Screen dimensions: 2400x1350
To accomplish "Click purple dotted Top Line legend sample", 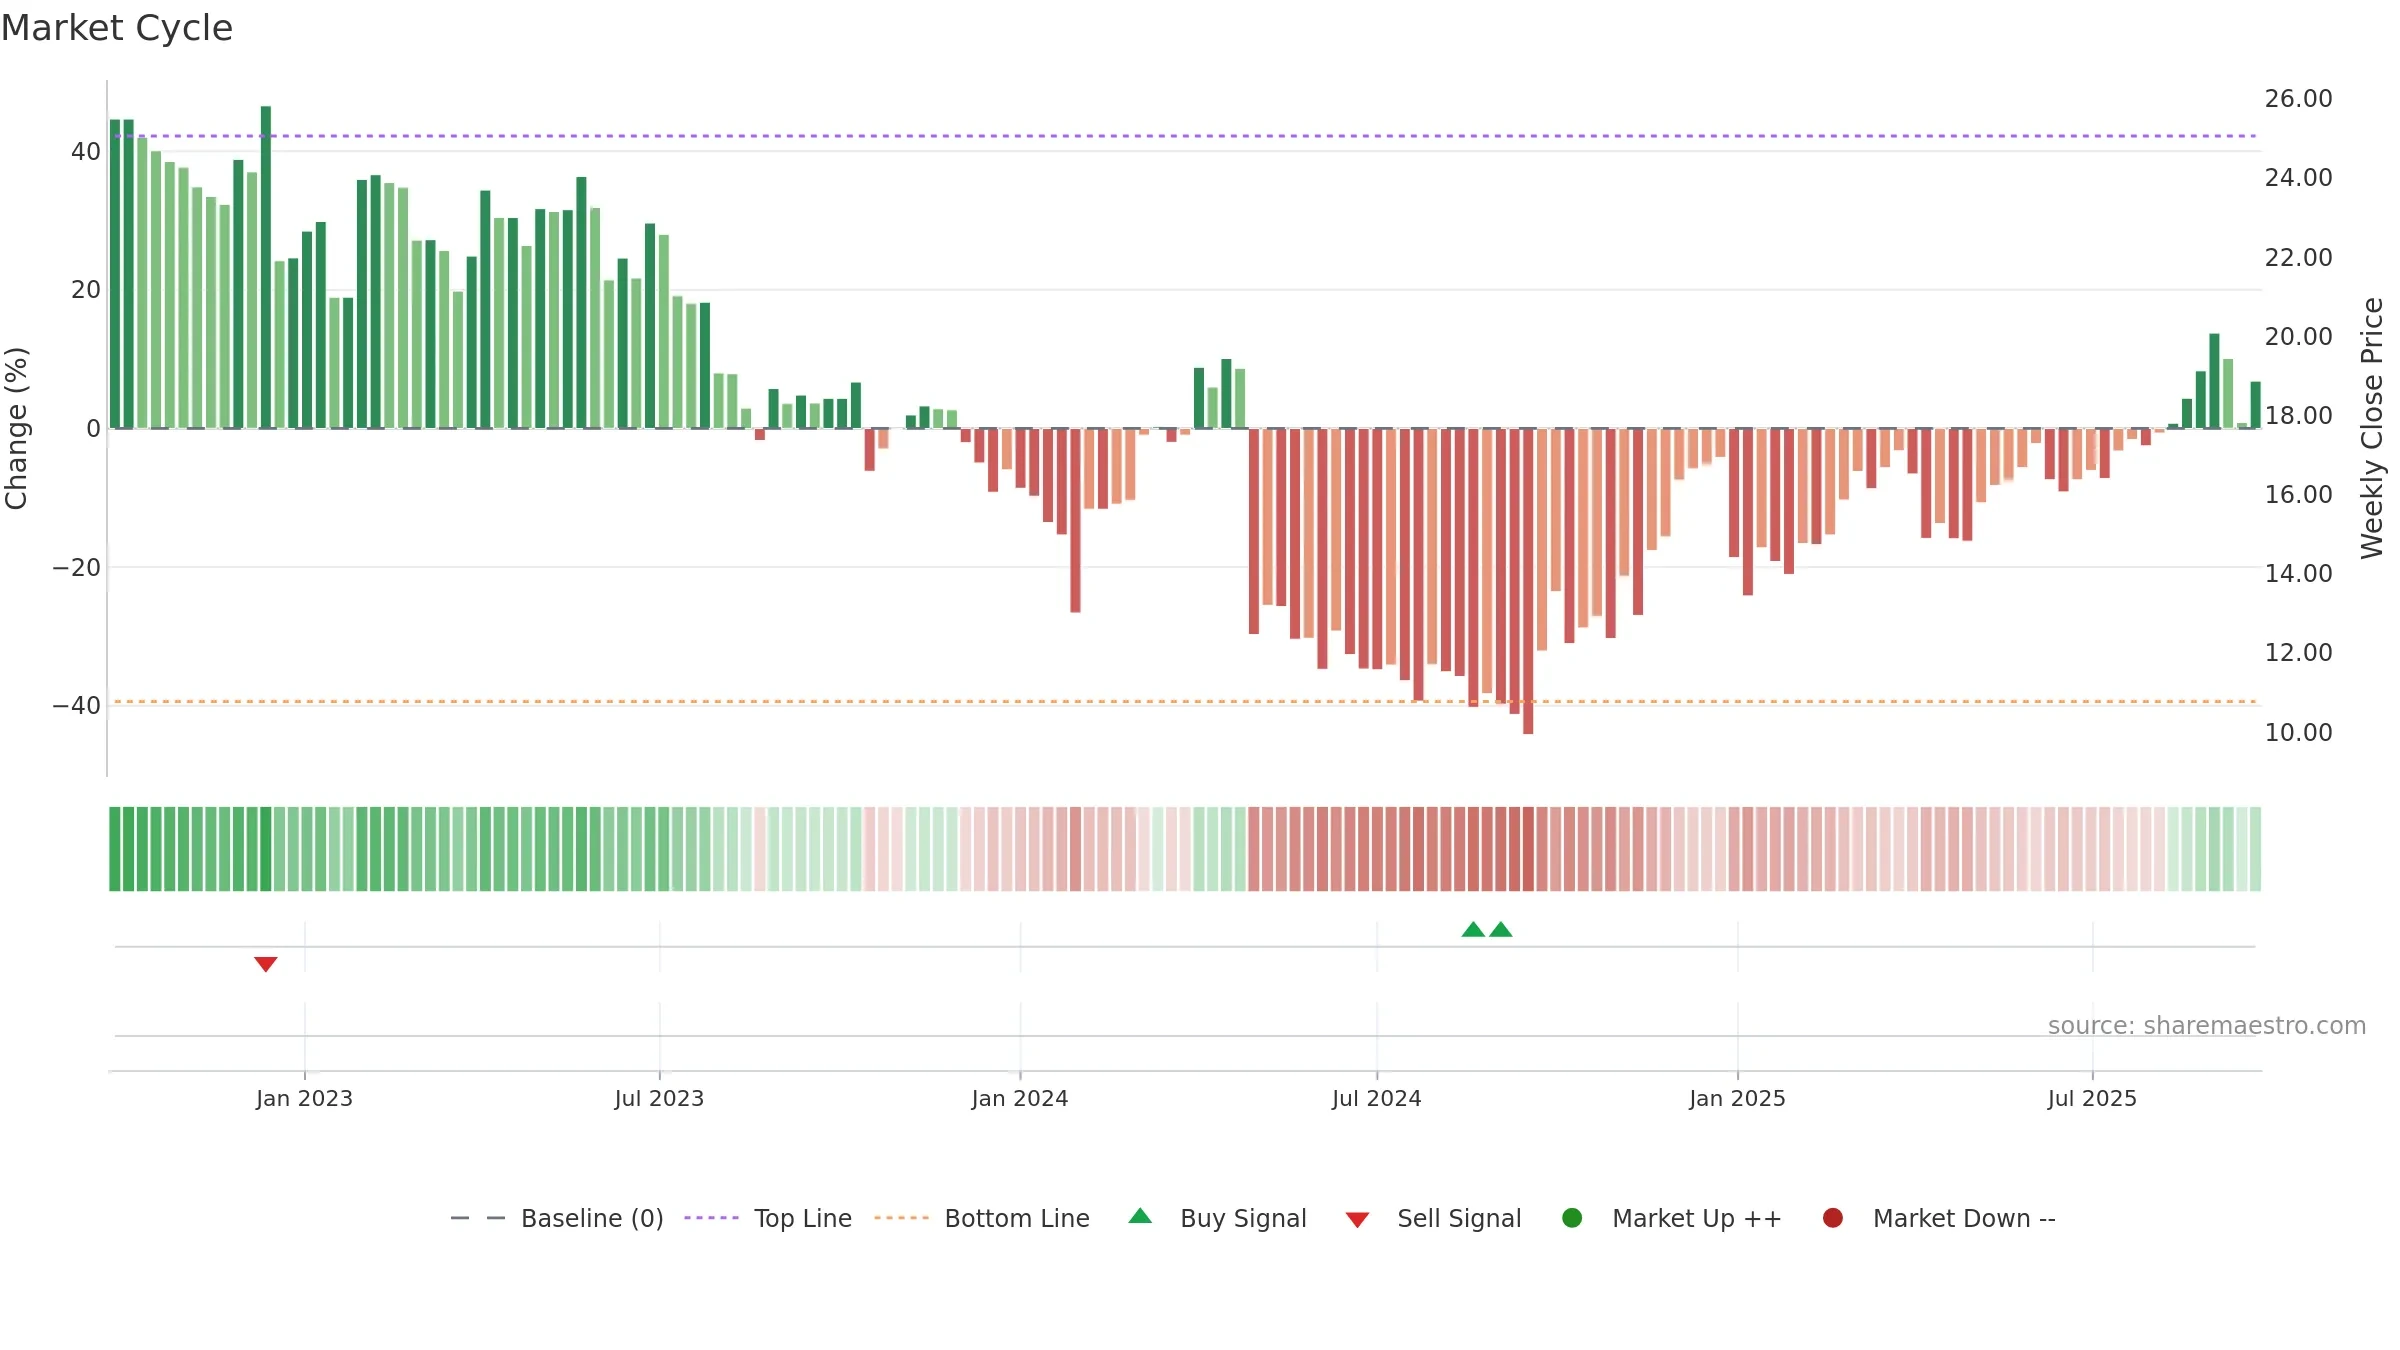I will (x=711, y=1218).
